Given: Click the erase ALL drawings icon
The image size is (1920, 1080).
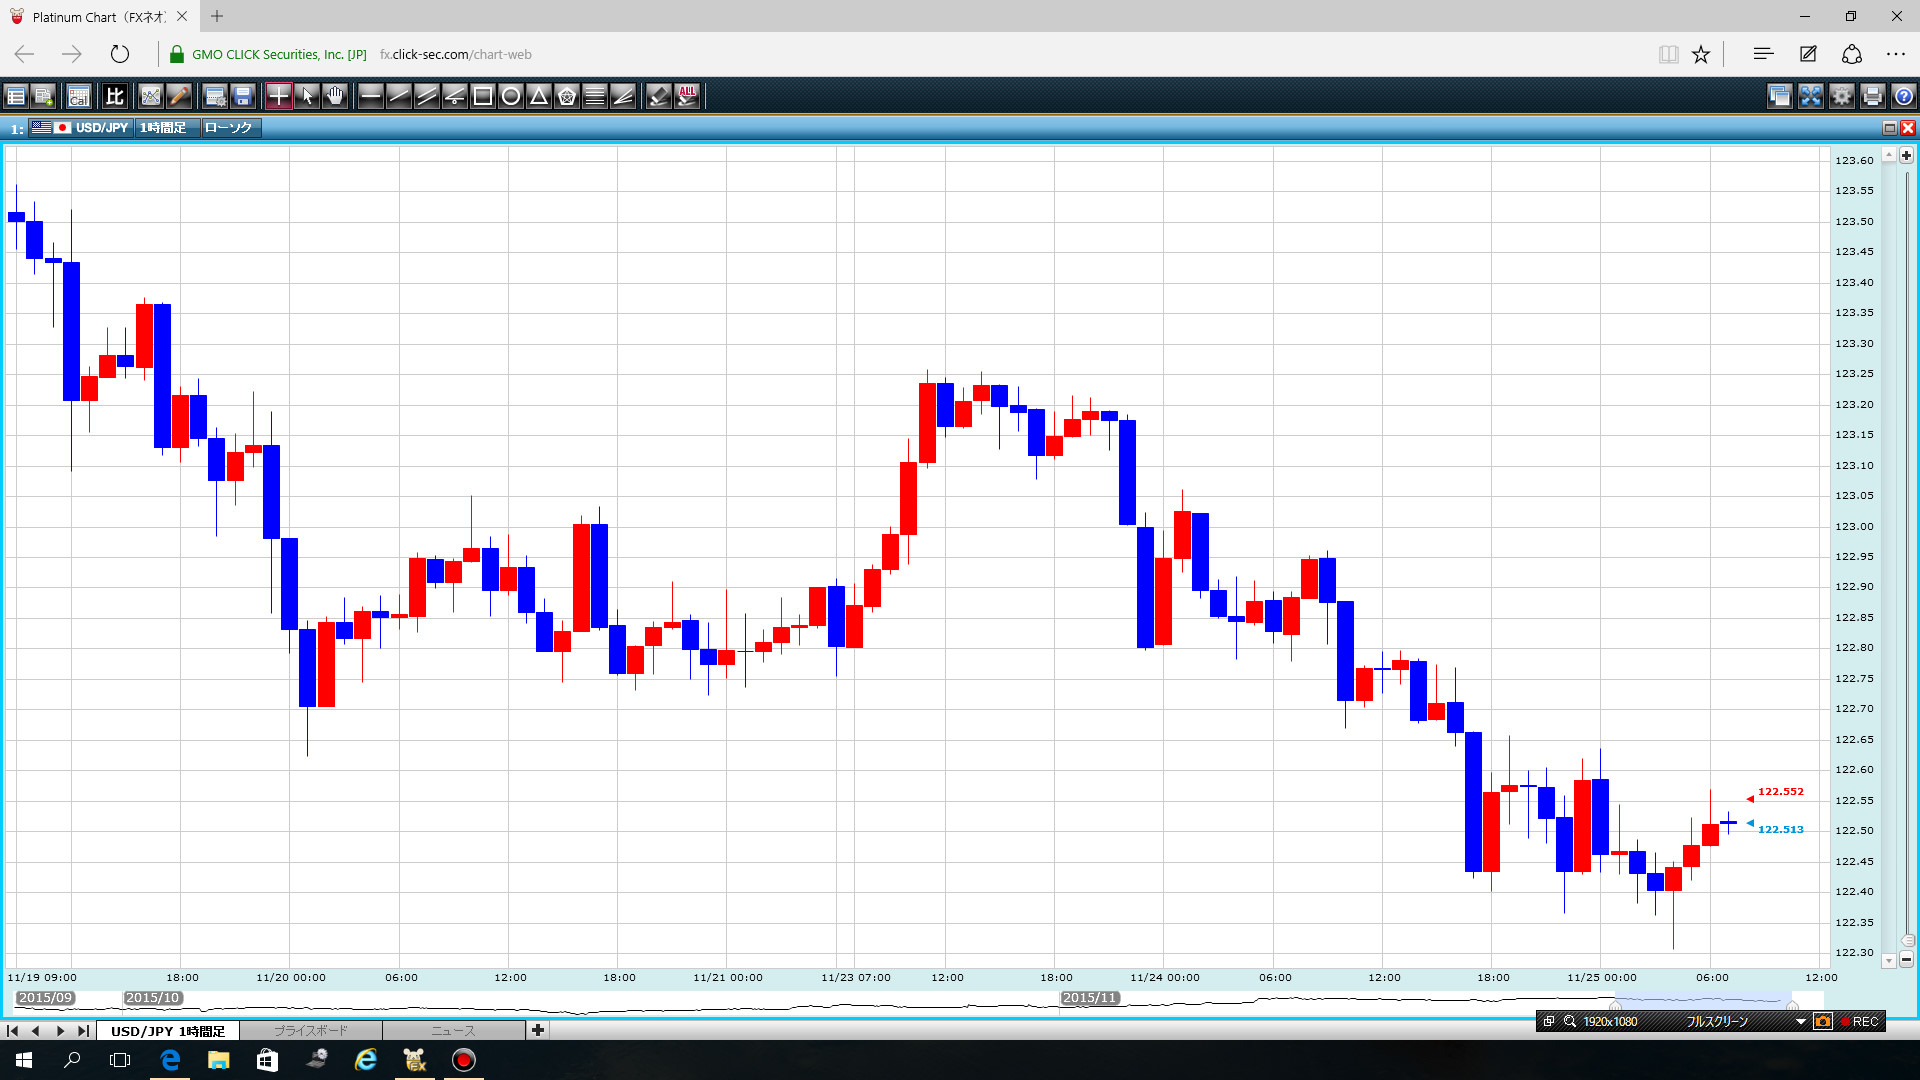Looking at the screenshot, I should click(687, 96).
